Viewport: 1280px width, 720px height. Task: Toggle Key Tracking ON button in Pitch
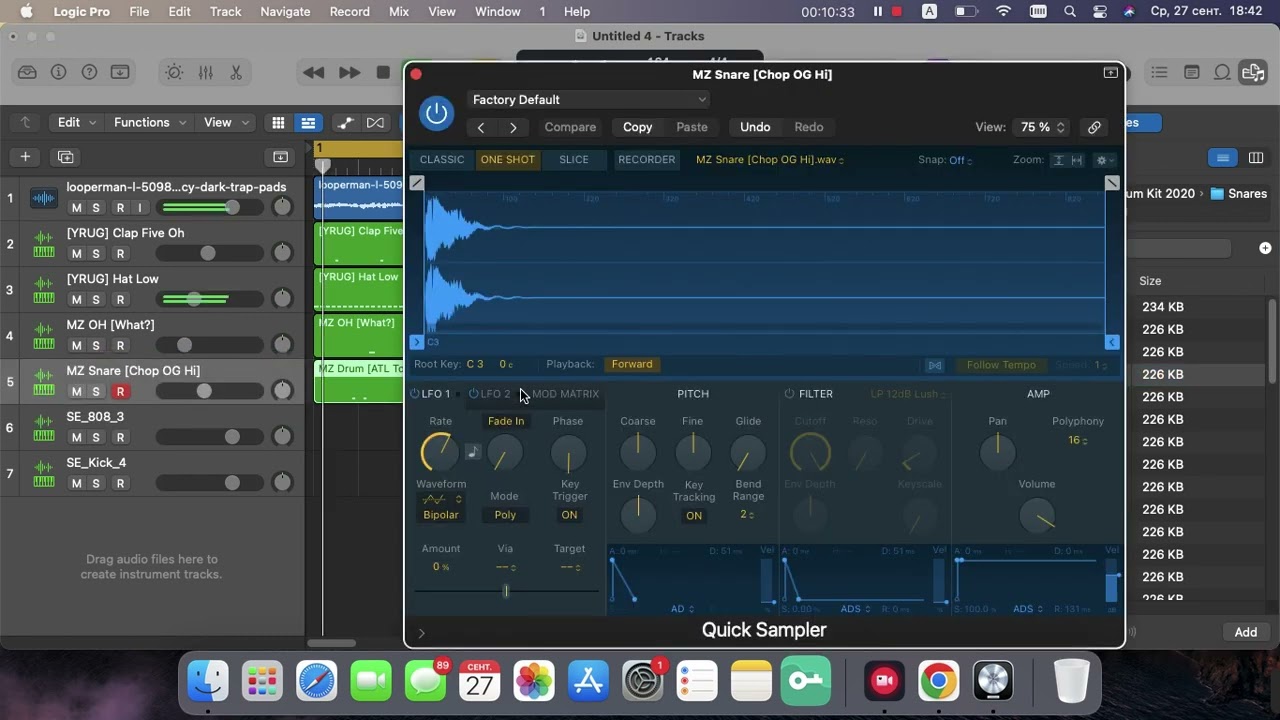coord(694,516)
